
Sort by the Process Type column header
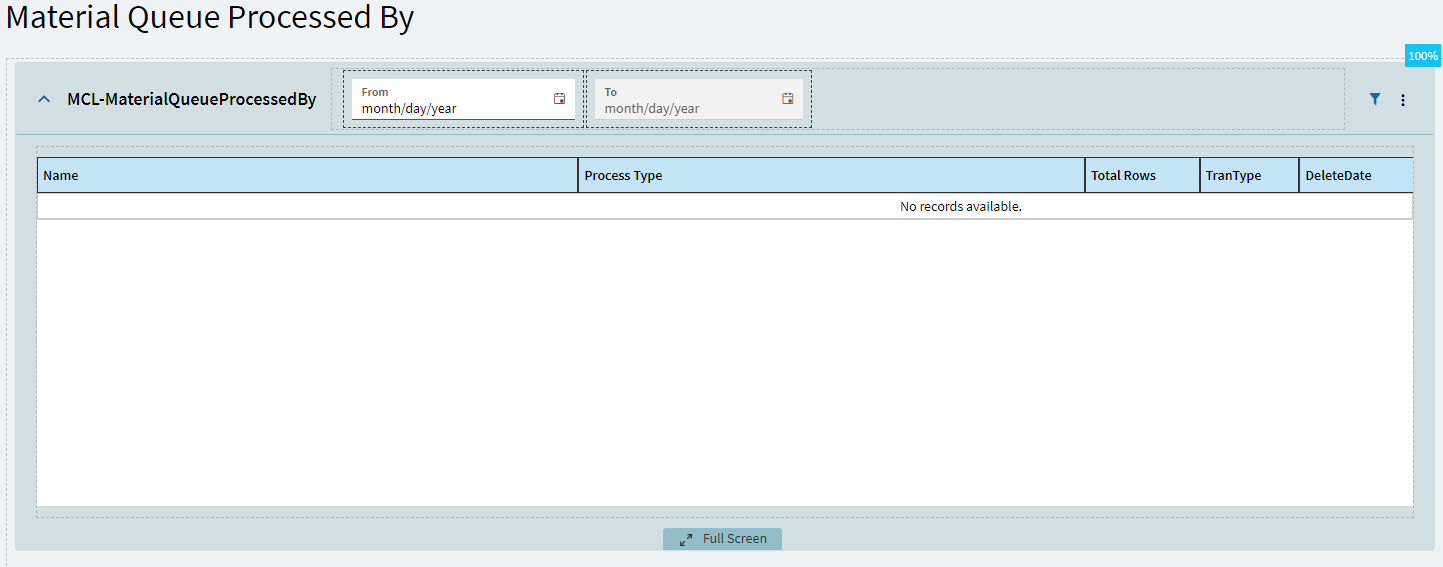832,175
